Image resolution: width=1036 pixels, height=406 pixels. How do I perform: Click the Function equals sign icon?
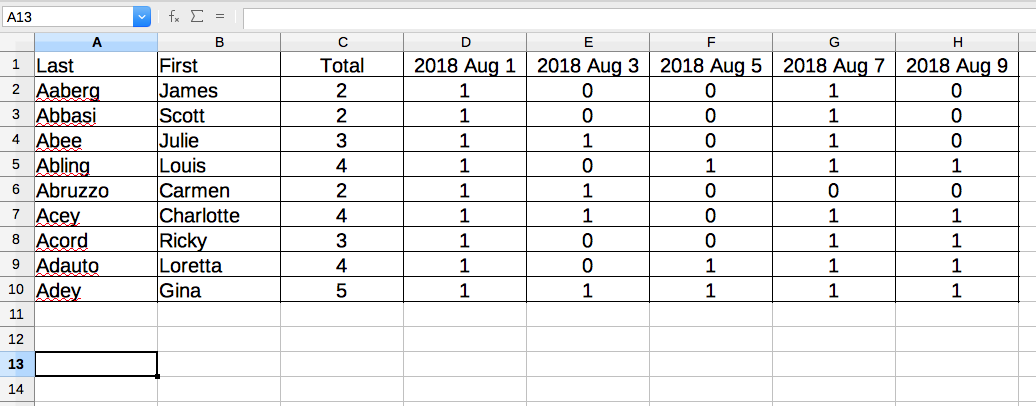click(220, 17)
